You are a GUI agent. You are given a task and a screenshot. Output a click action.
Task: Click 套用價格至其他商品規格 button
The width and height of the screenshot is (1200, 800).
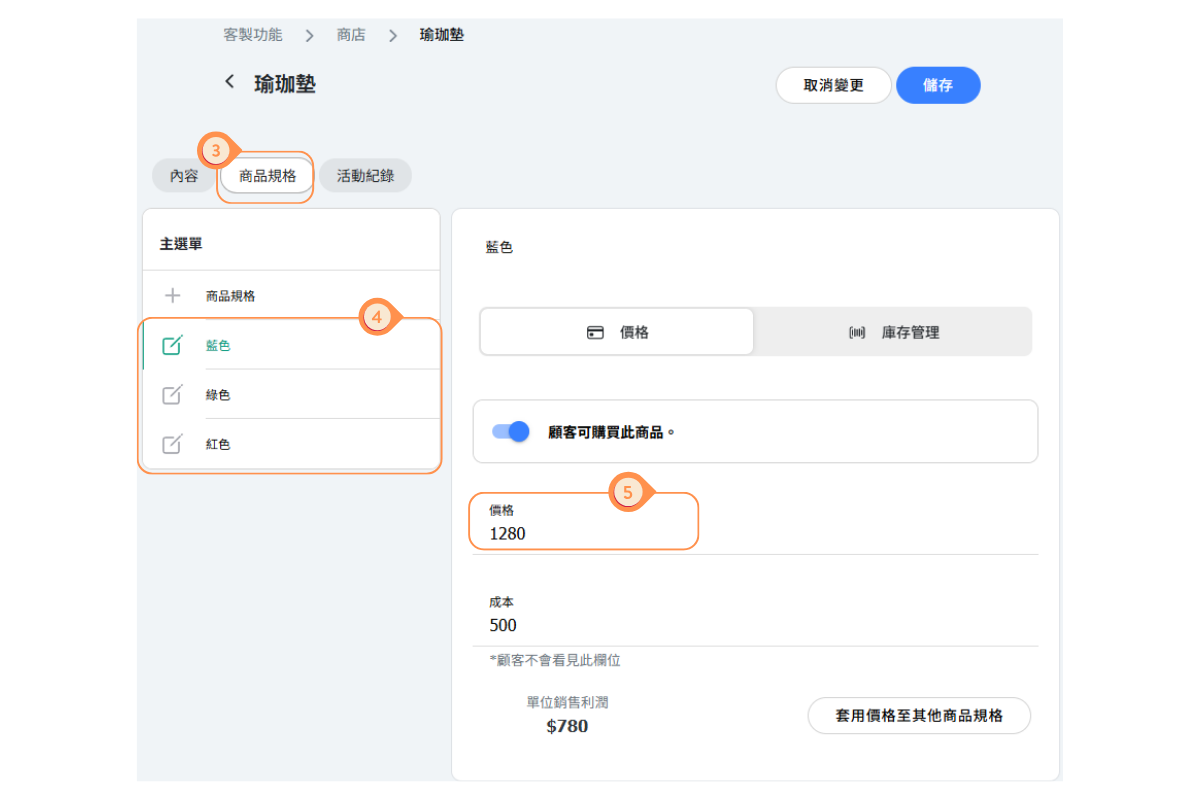click(x=918, y=716)
